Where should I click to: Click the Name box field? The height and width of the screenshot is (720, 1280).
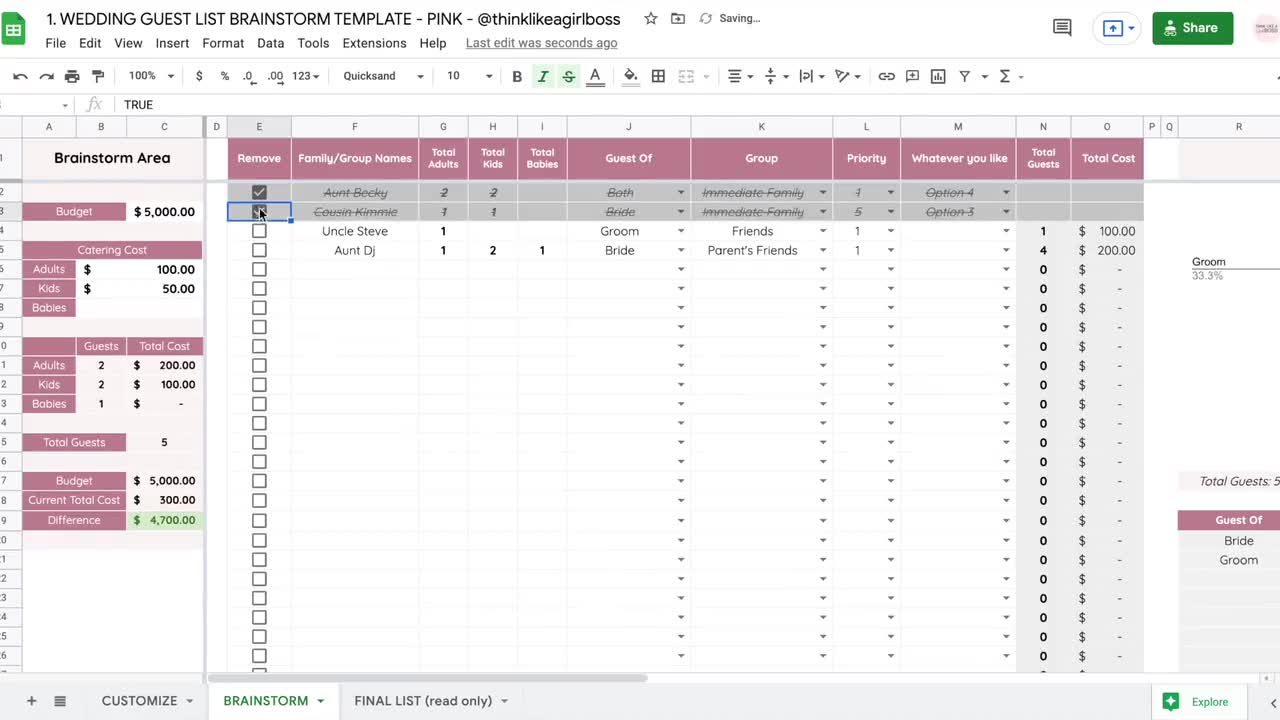point(37,105)
